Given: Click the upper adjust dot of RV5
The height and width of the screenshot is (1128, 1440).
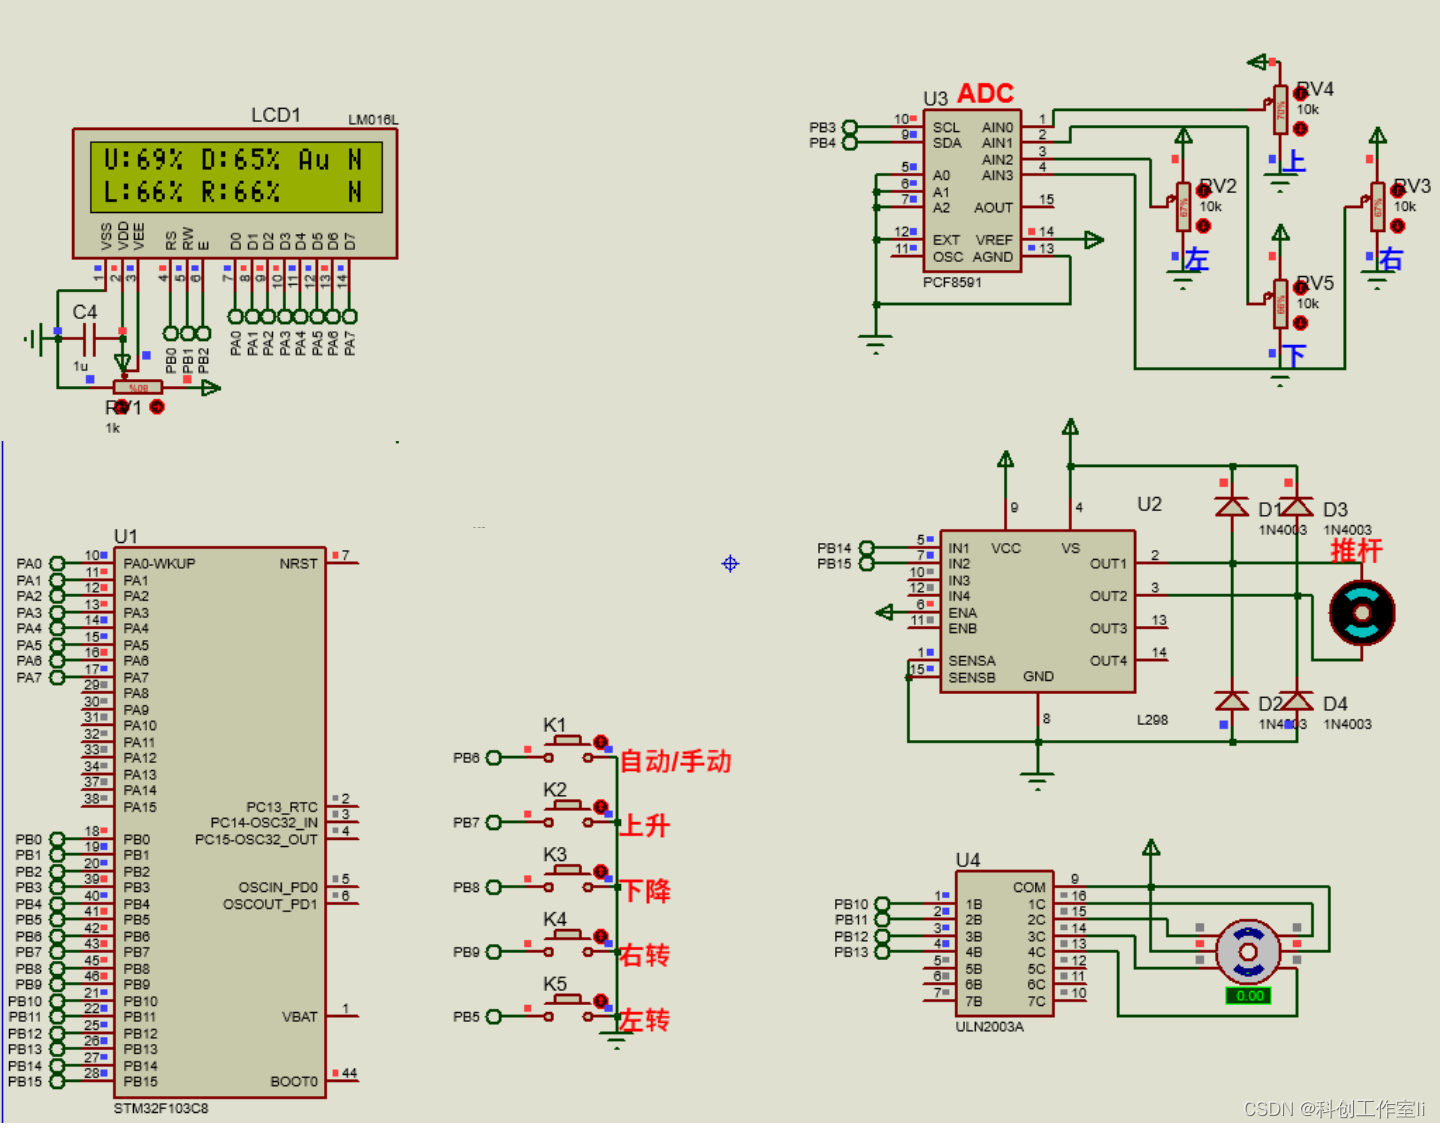Looking at the screenshot, I should point(1301,287).
